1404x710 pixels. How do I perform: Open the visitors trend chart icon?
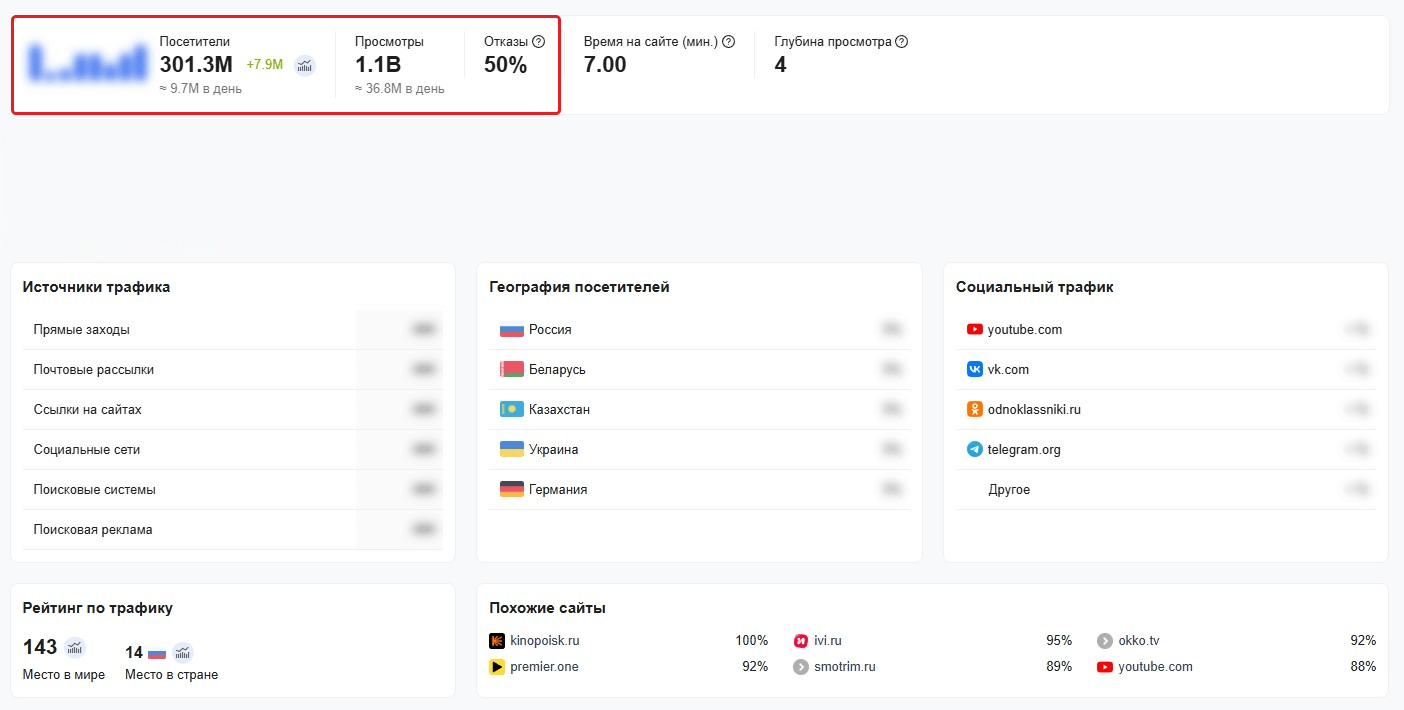(x=305, y=66)
